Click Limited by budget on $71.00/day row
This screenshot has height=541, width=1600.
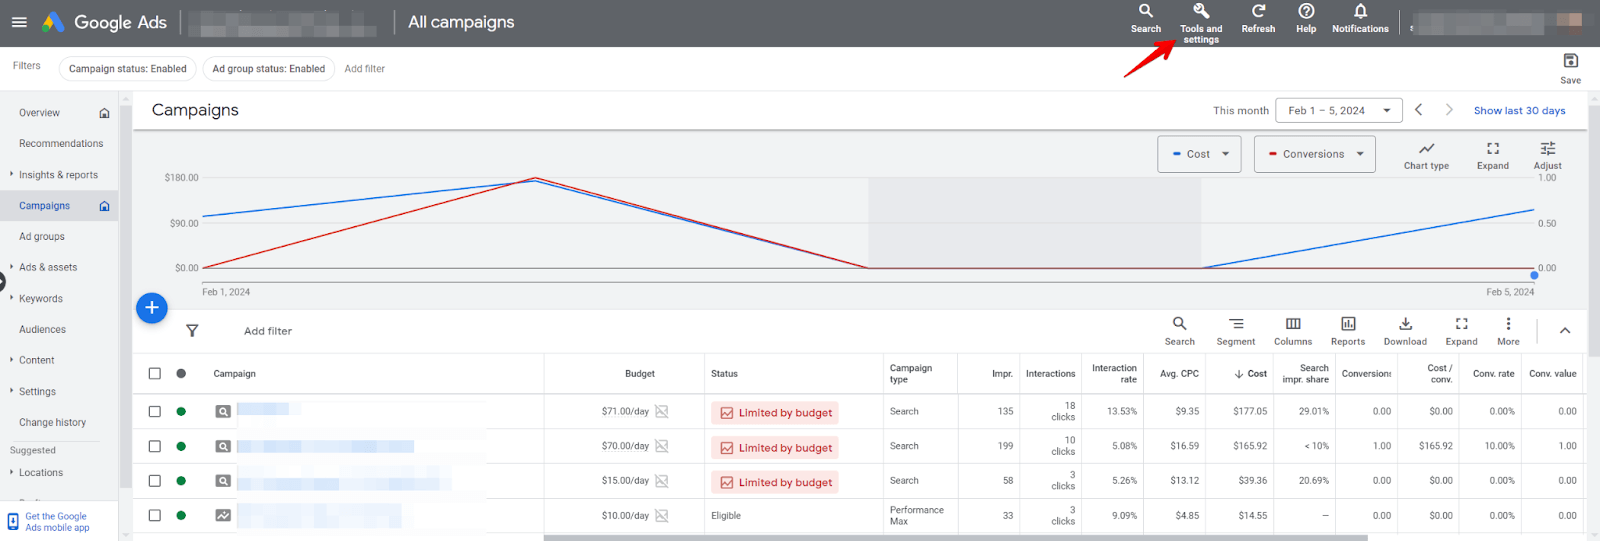(x=775, y=413)
